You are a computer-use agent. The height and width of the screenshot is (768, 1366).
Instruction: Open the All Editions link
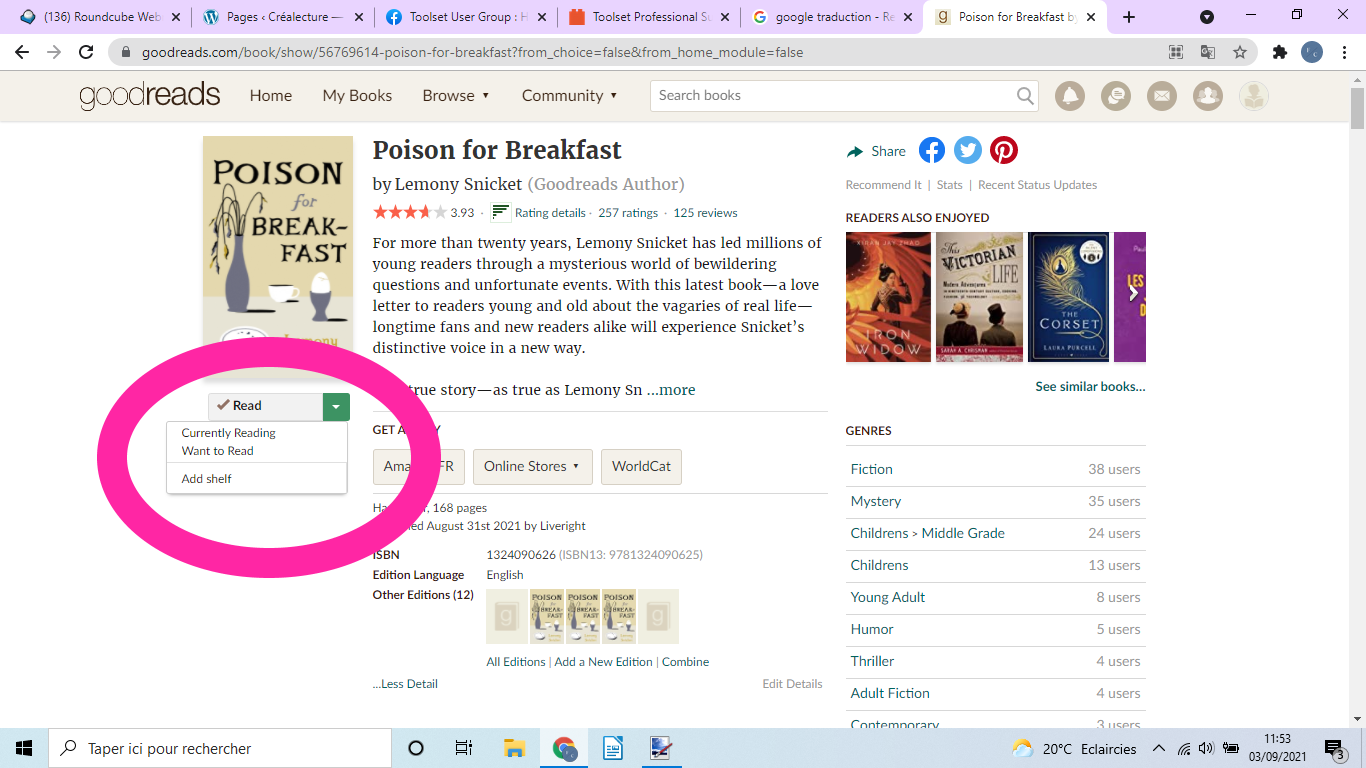[x=516, y=662]
